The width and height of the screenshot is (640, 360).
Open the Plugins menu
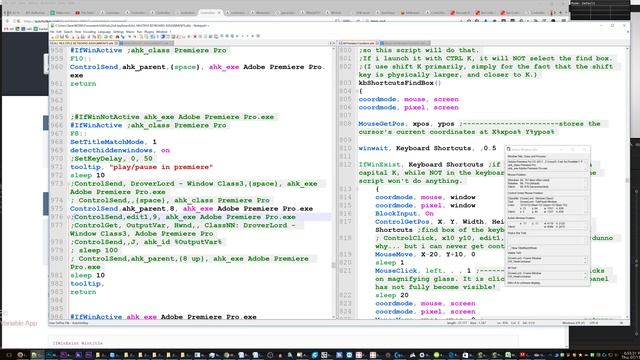pos(148,31)
